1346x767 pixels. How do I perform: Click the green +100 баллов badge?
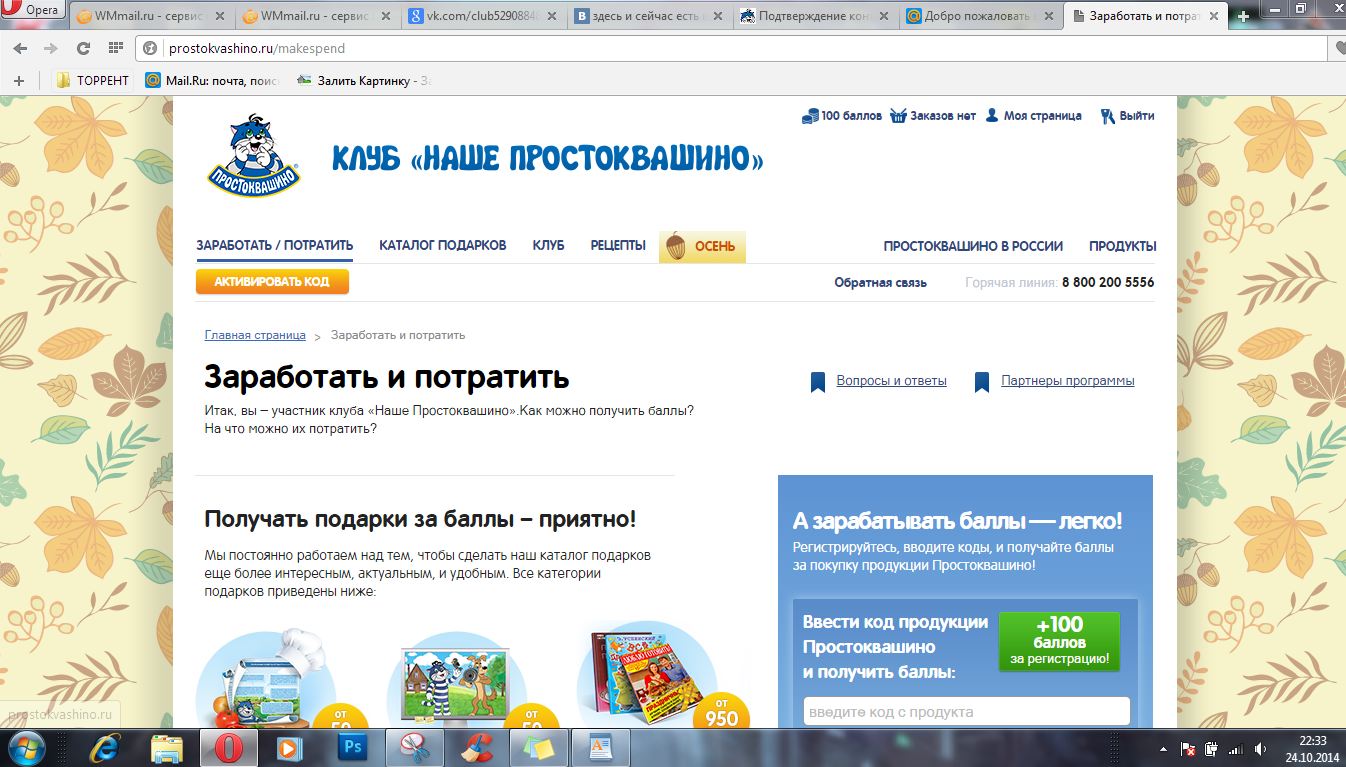click(1059, 641)
